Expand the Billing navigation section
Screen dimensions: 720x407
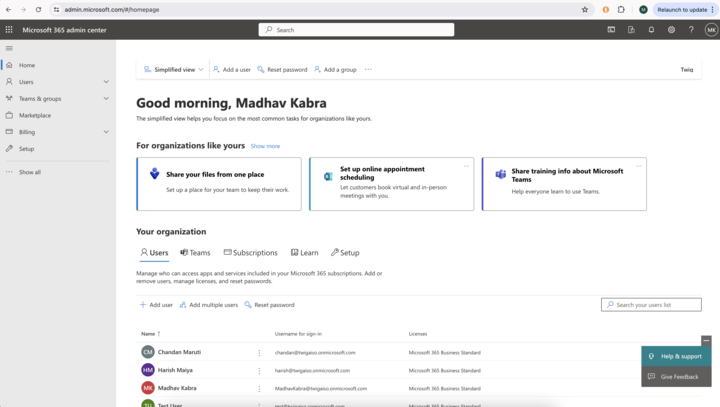[106, 132]
